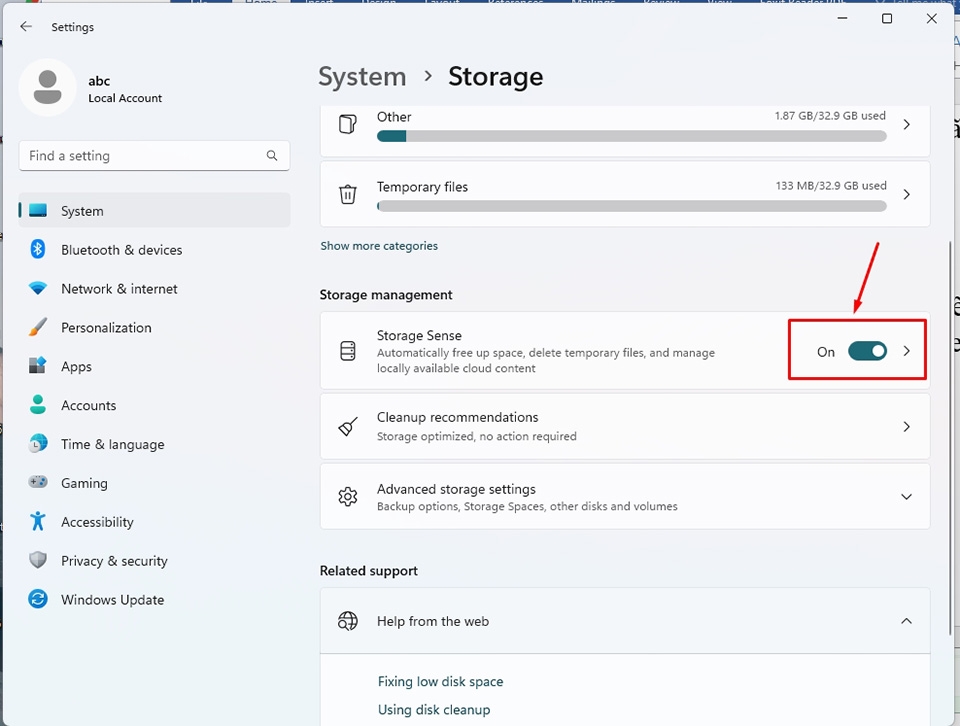The width and height of the screenshot is (960, 726).
Task: Click the Personalization paintbrush icon
Action: coord(38,327)
